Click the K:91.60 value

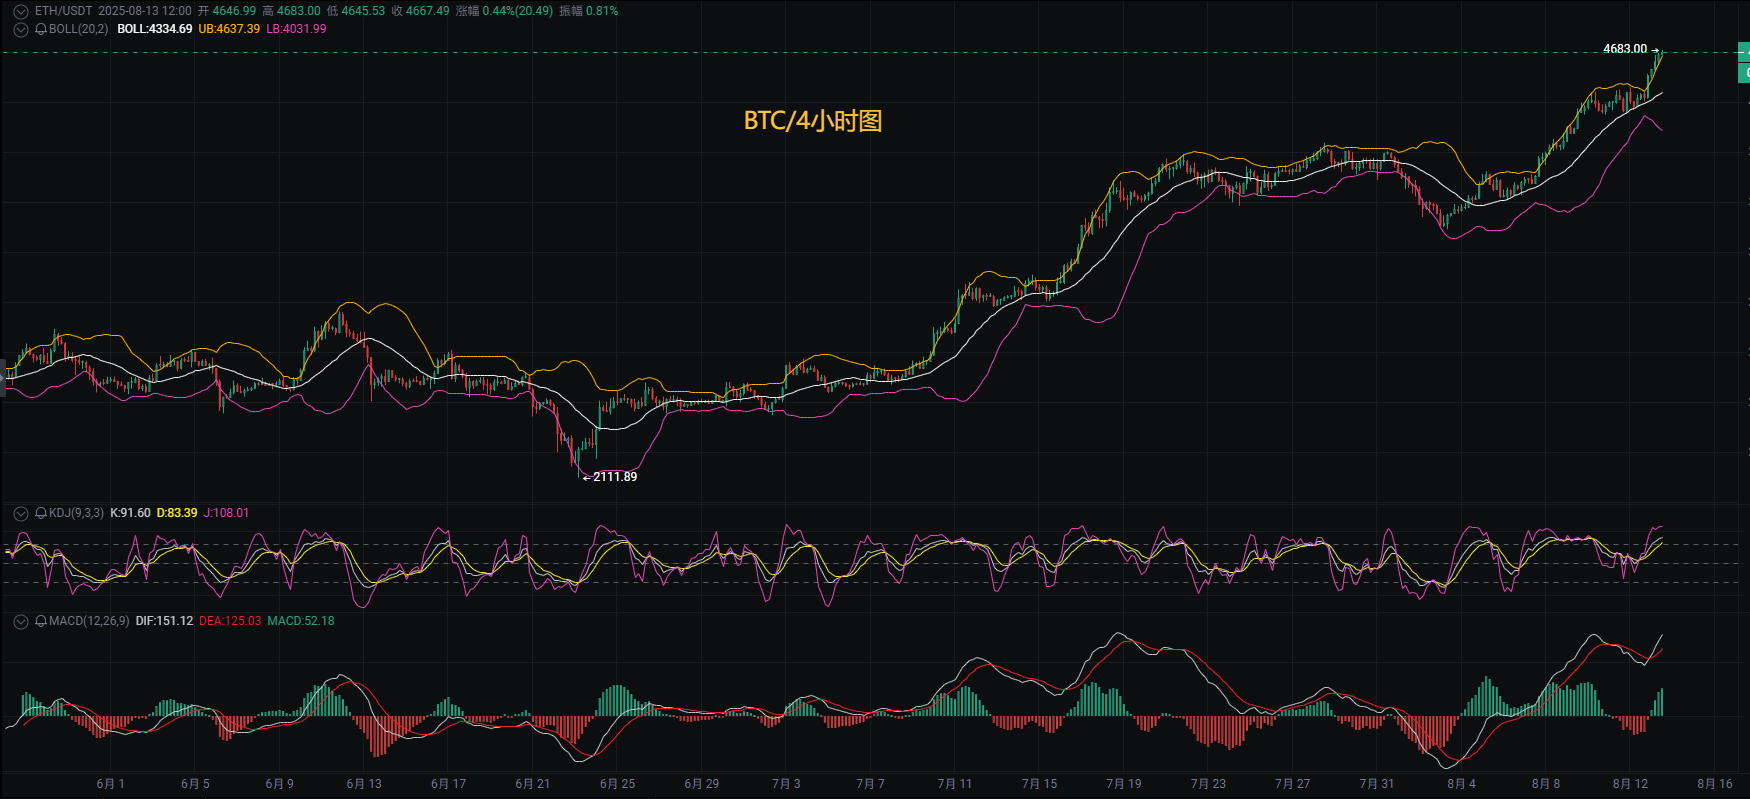(130, 513)
